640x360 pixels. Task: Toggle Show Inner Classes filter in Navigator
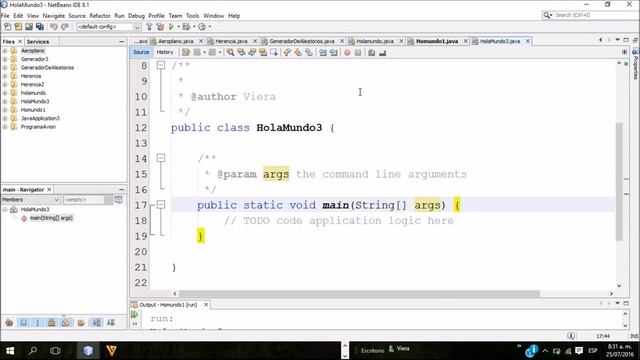click(65, 322)
